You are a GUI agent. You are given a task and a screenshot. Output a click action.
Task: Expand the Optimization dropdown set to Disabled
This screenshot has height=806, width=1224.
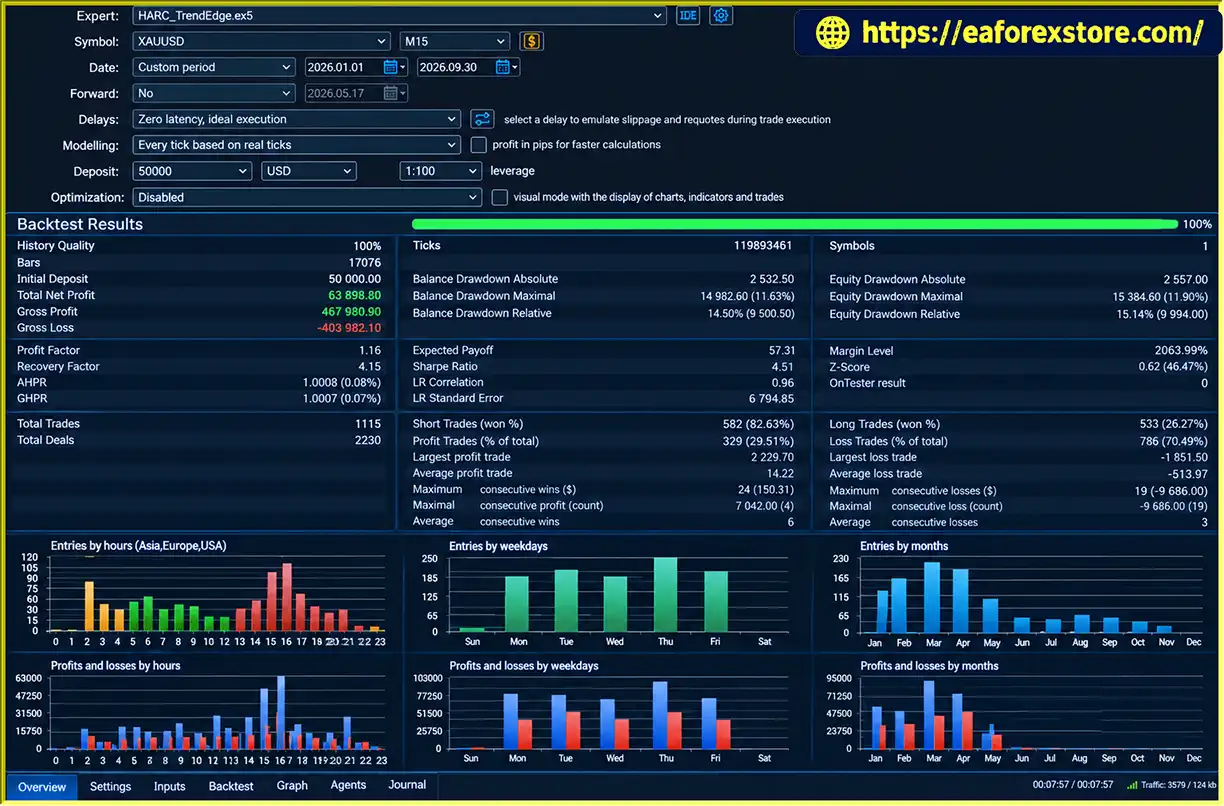click(x=307, y=197)
